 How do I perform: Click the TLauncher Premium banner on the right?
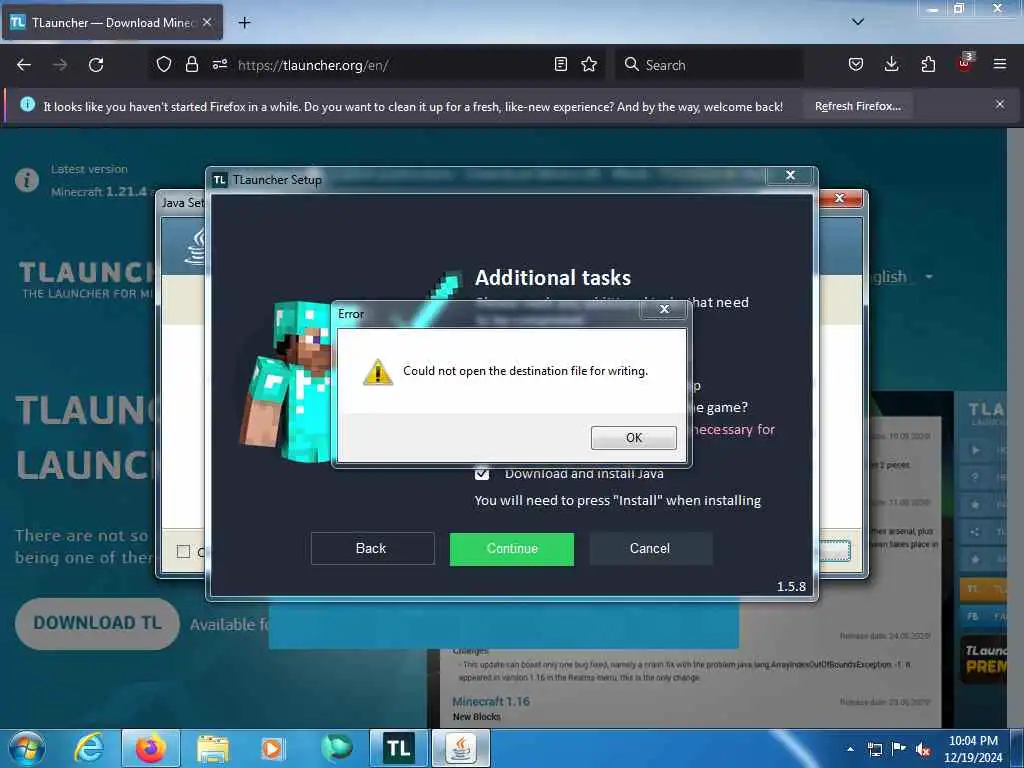coord(984,659)
